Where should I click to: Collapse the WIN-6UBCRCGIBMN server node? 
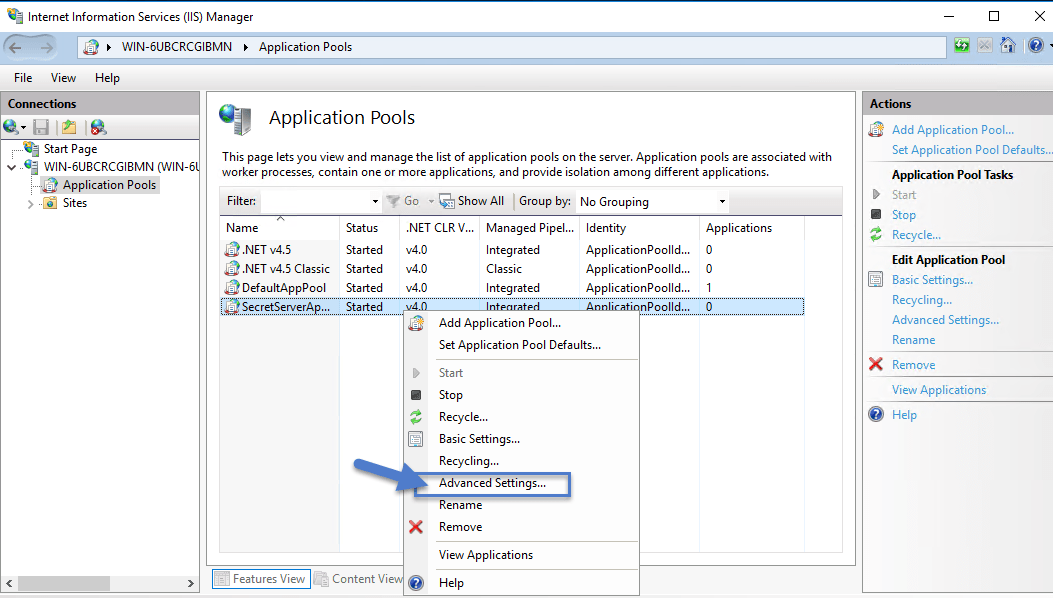click(11, 167)
